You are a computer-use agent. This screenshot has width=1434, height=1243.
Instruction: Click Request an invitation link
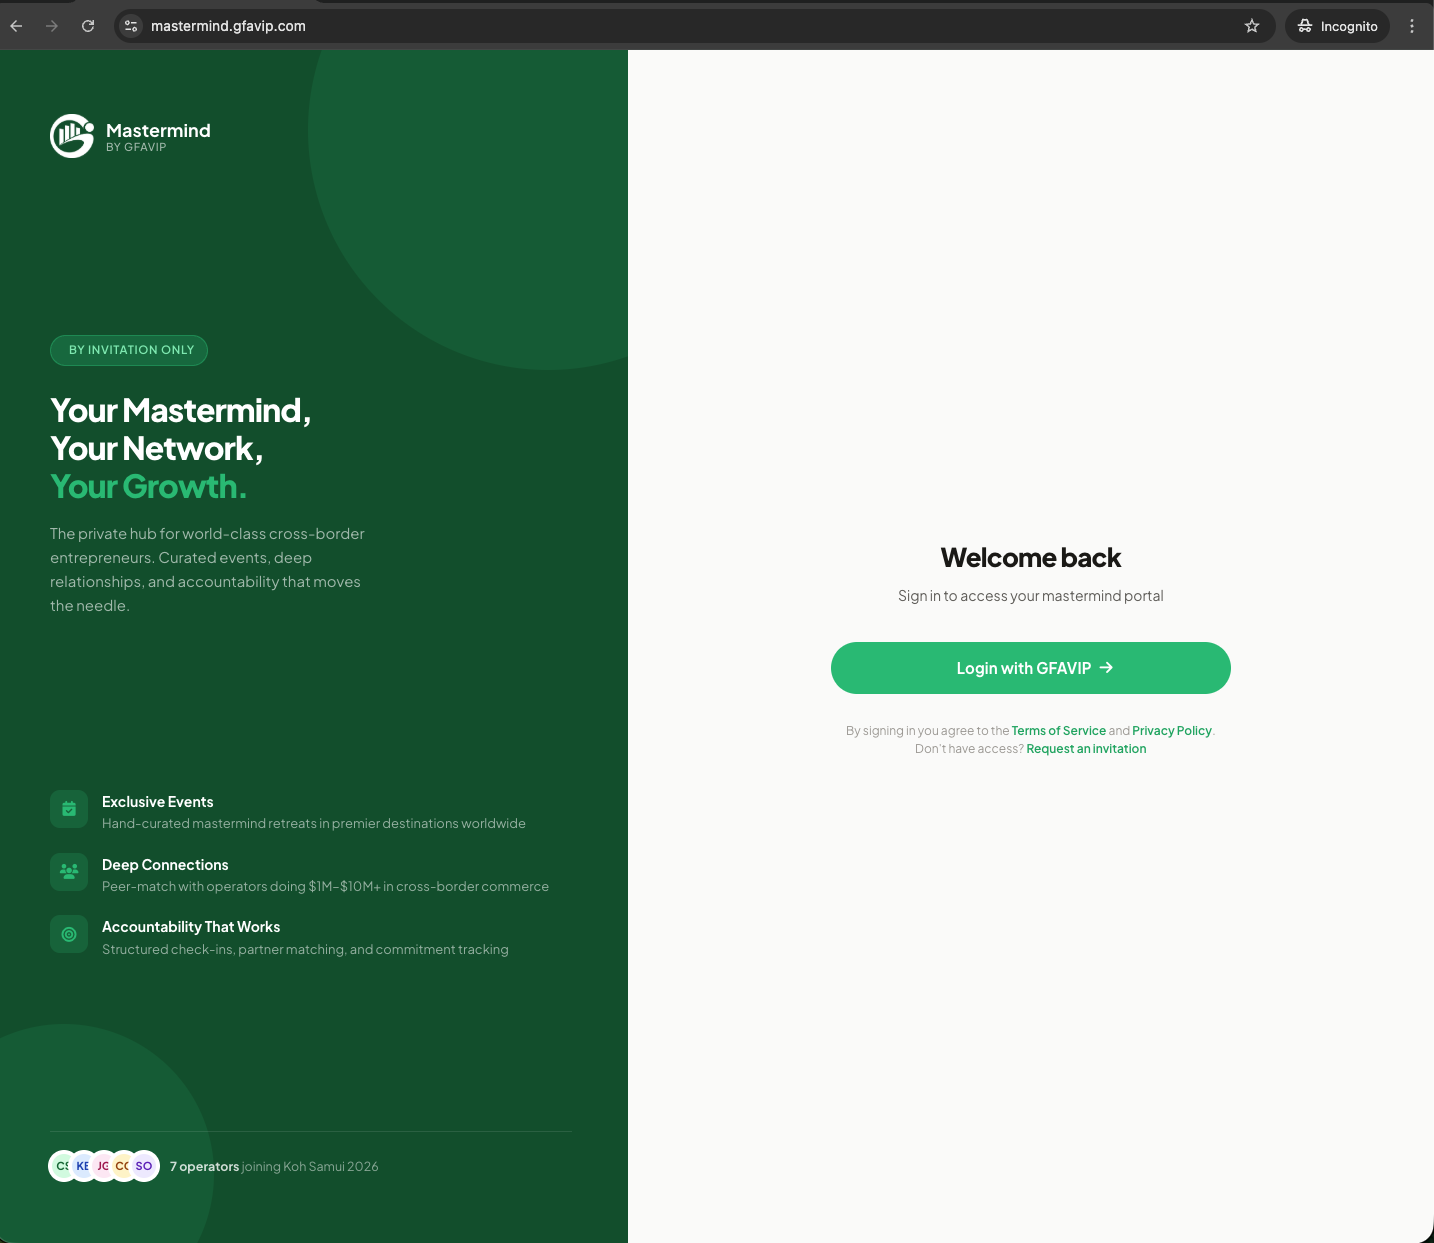(1086, 749)
